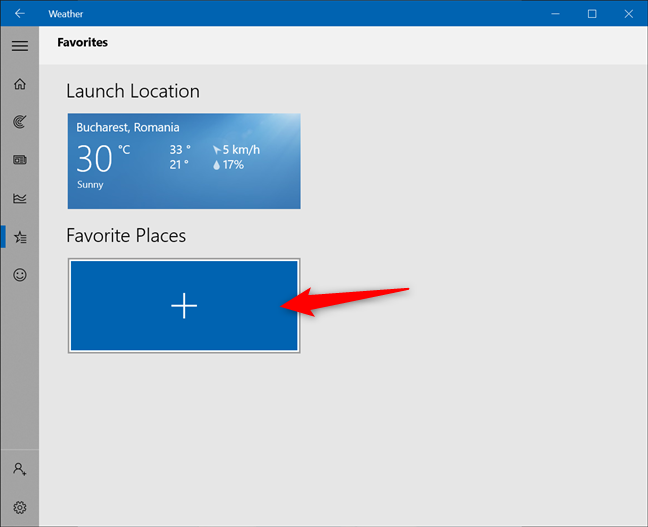Open the Maps radar view
The image size is (648, 527).
point(19,121)
